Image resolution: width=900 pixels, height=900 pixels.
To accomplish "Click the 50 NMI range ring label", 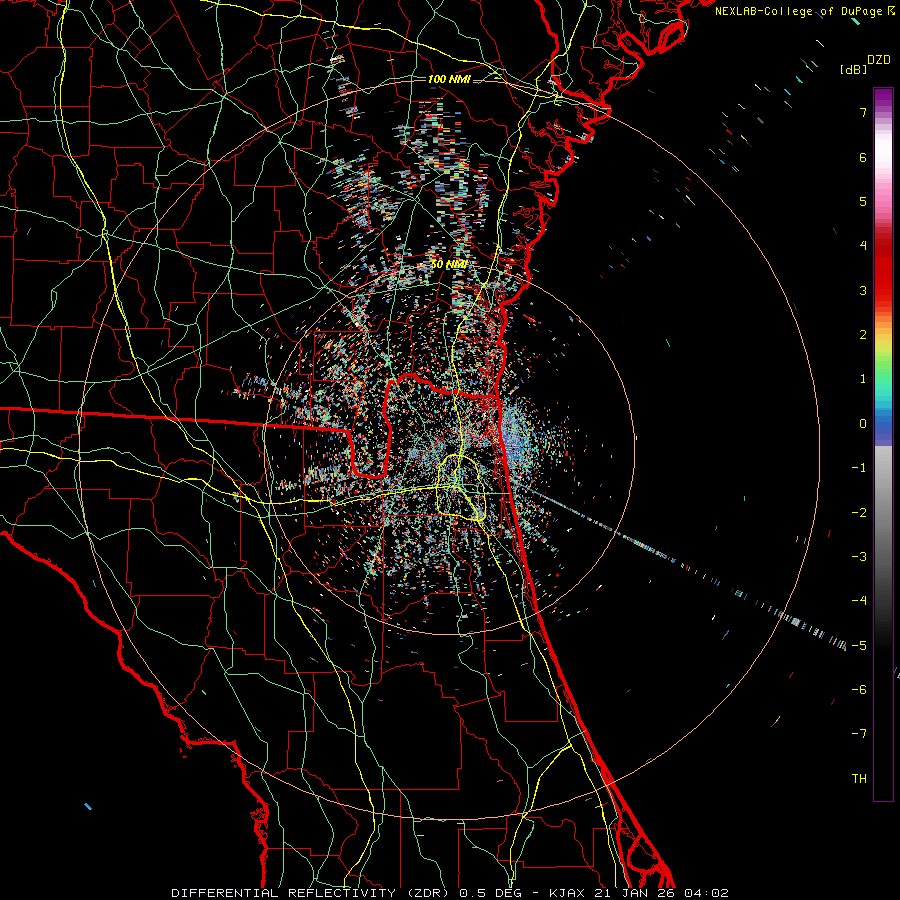I will coord(449,265).
